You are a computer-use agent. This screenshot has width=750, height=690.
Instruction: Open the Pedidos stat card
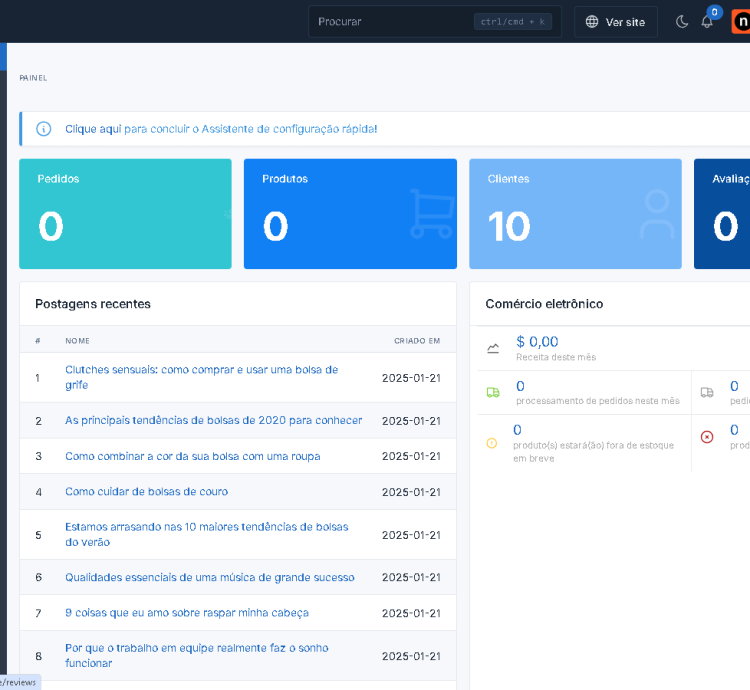[x=125, y=214]
